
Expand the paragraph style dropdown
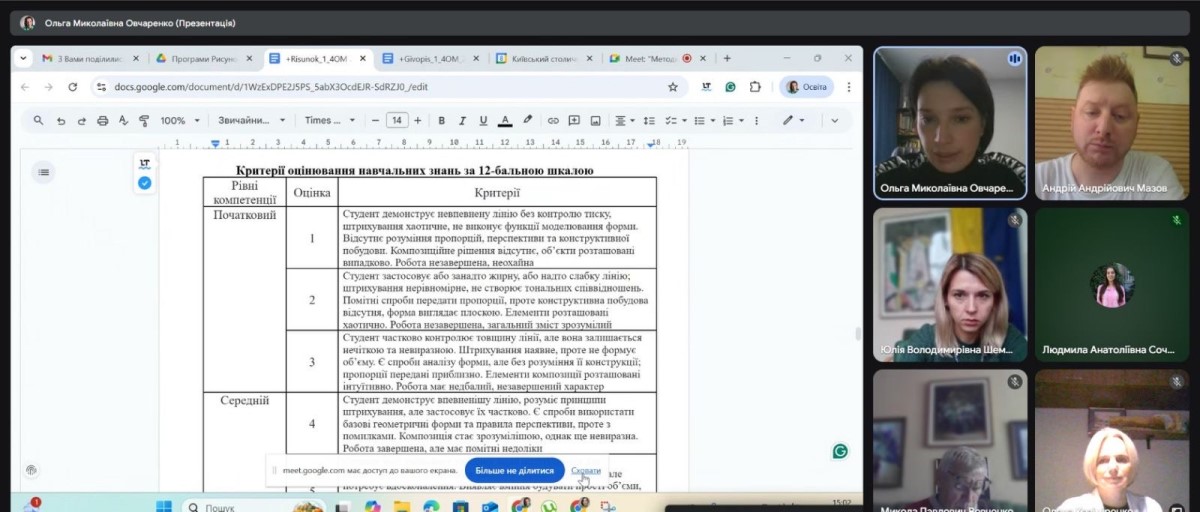251,121
